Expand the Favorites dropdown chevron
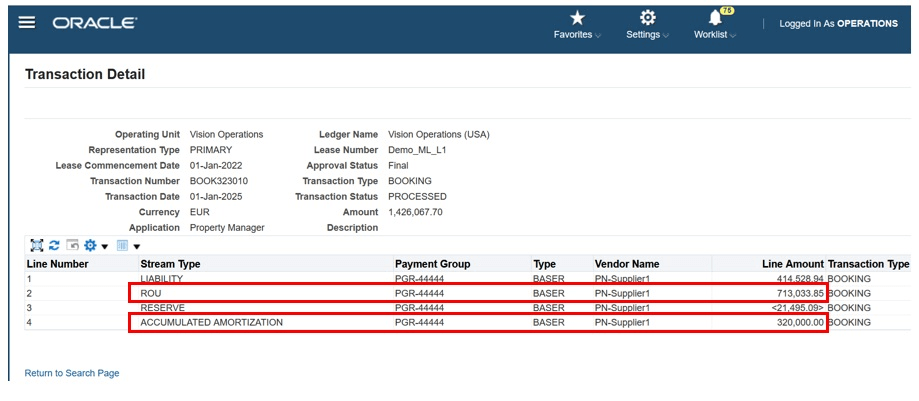The height and width of the screenshot is (401, 919). (598, 36)
